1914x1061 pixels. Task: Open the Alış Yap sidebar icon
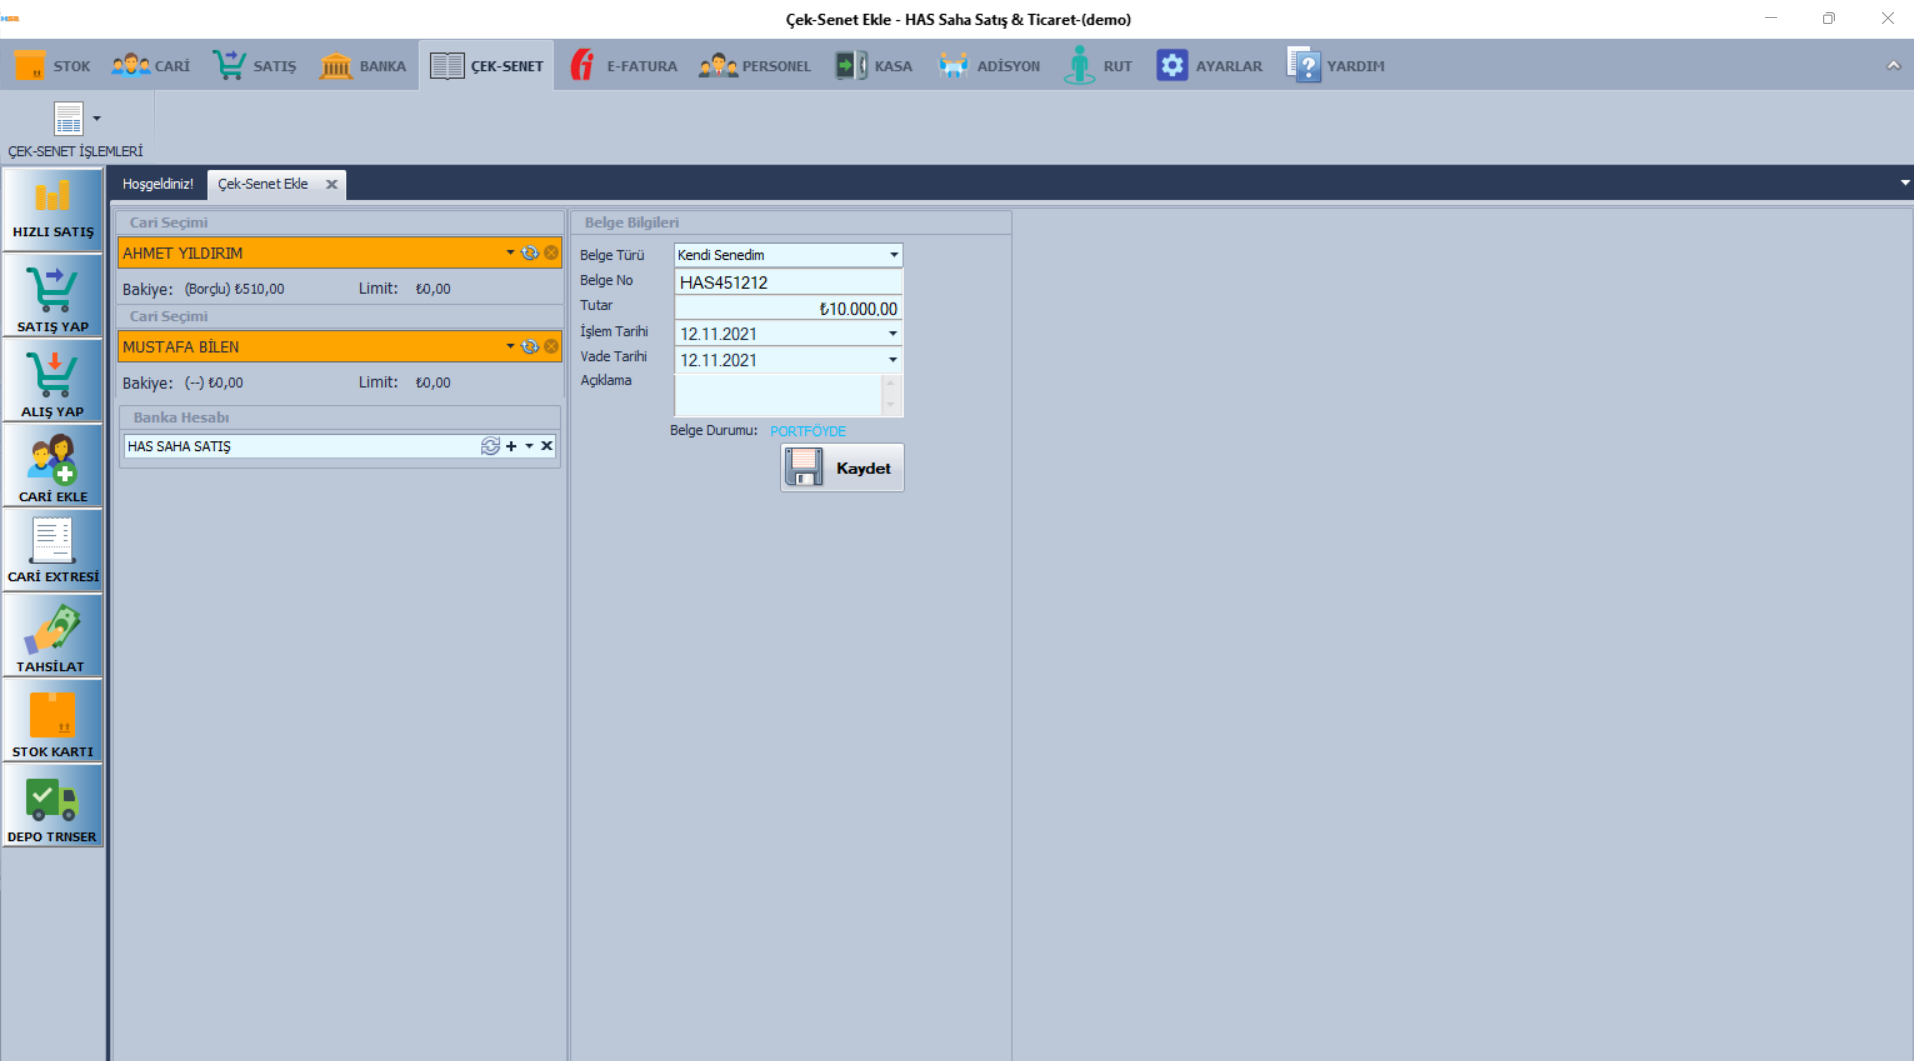tap(53, 380)
